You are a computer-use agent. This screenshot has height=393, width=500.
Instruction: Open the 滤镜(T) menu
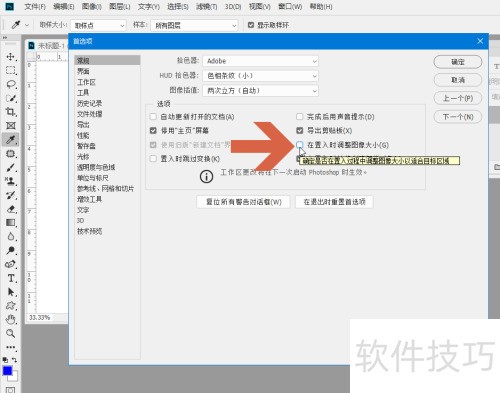click(x=207, y=7)
